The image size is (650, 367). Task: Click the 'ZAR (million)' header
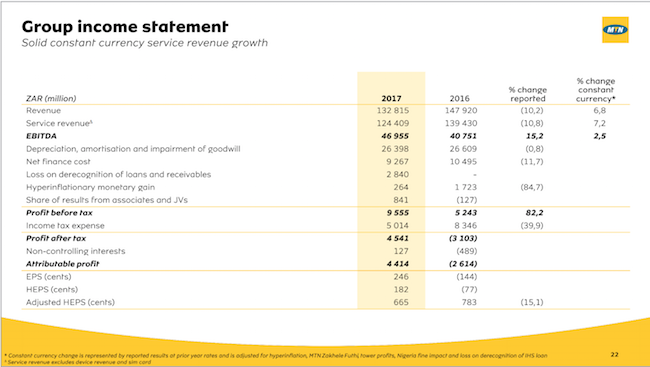pos(51,98)
